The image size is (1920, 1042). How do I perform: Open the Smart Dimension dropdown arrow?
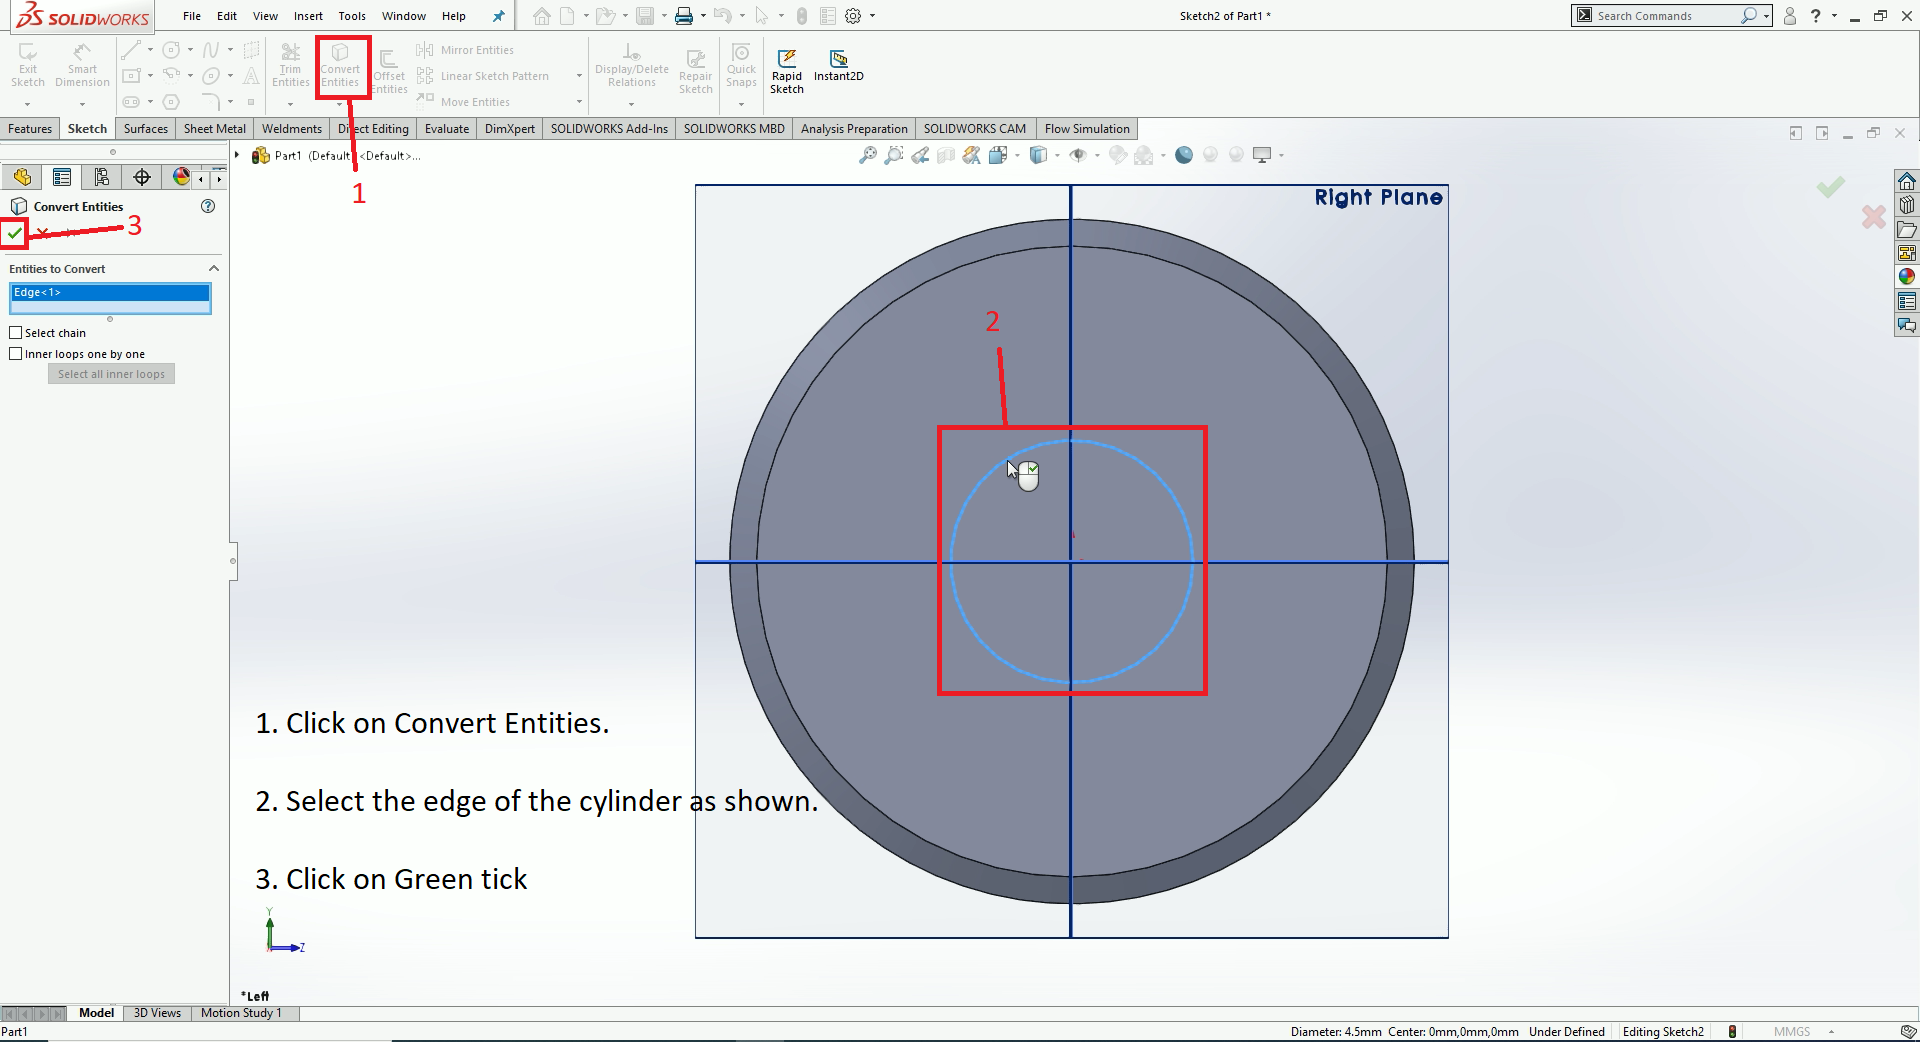[82, 104]
